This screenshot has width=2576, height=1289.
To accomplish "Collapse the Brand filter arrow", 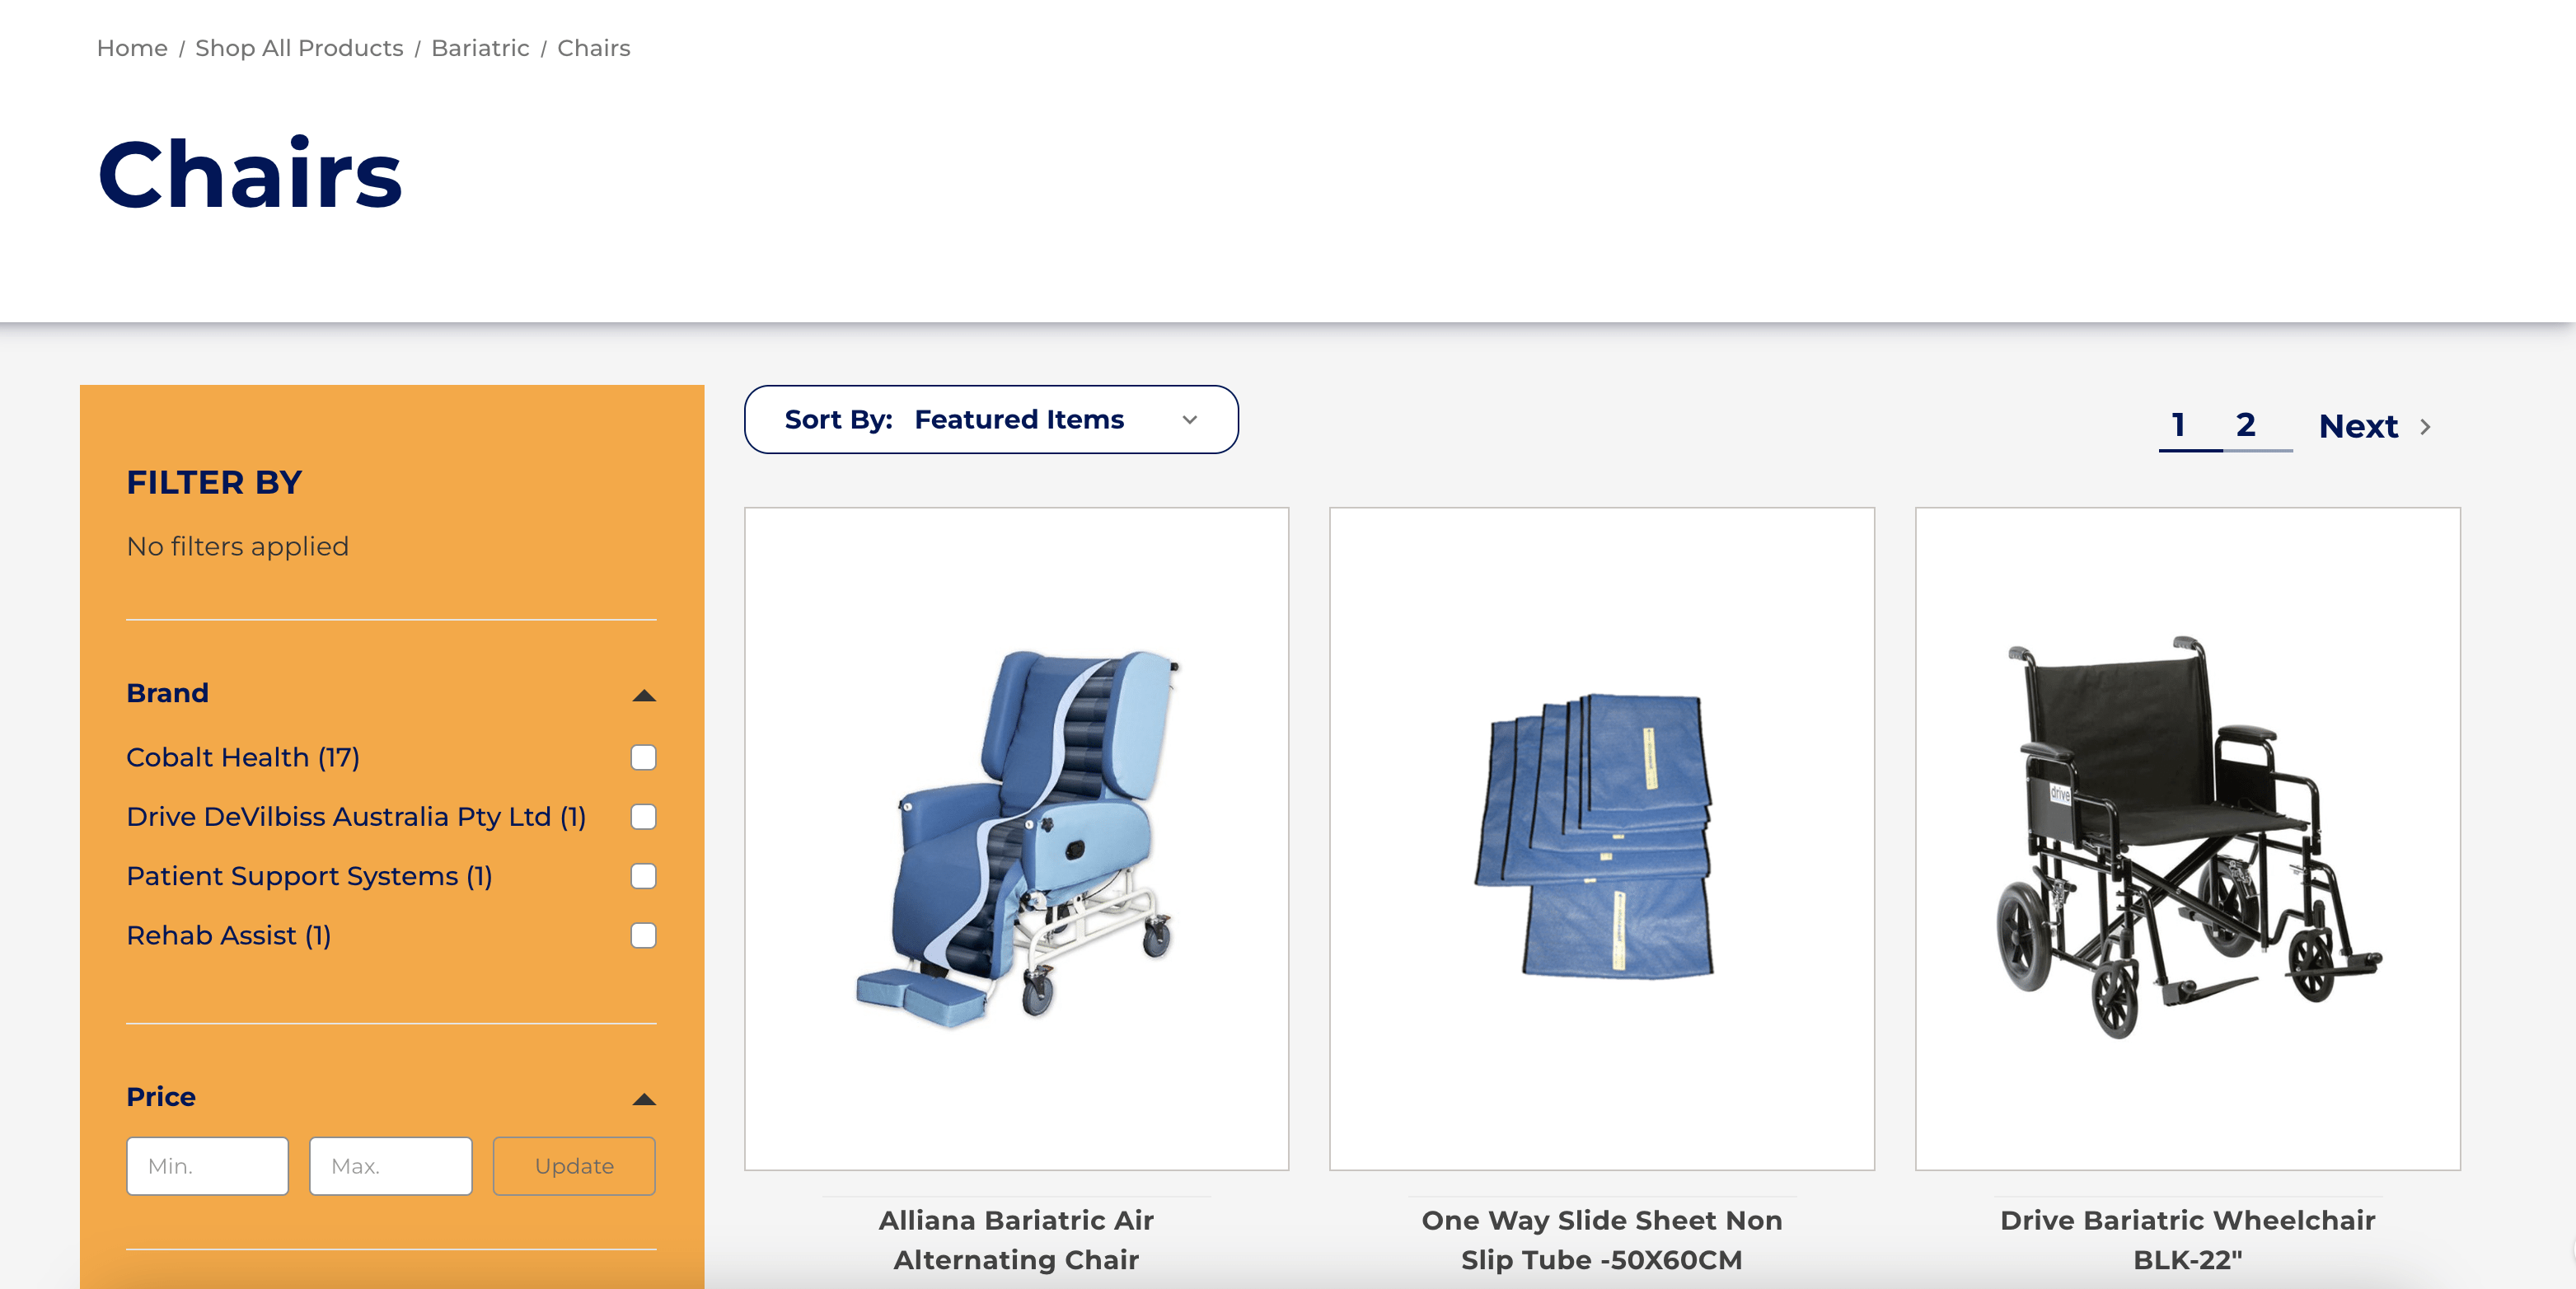I will tap(644, 695).
